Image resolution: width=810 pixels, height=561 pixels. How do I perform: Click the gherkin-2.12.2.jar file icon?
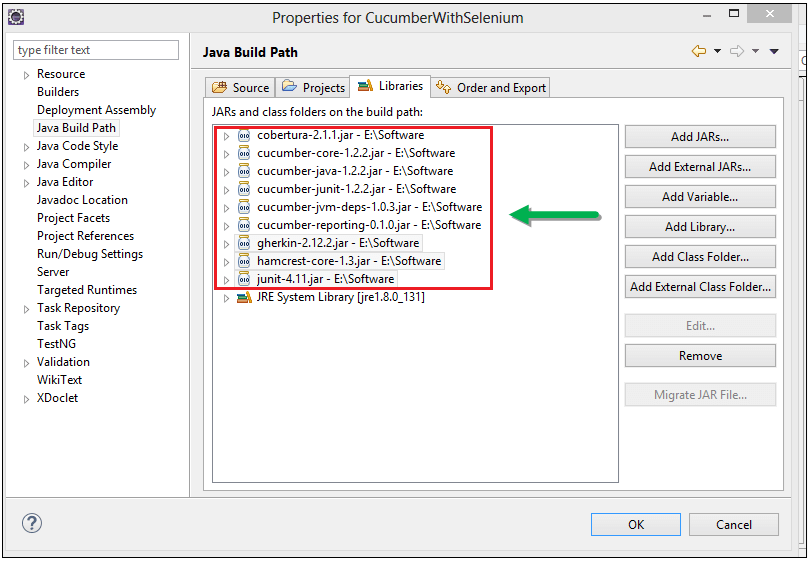[x=244, y=243]
